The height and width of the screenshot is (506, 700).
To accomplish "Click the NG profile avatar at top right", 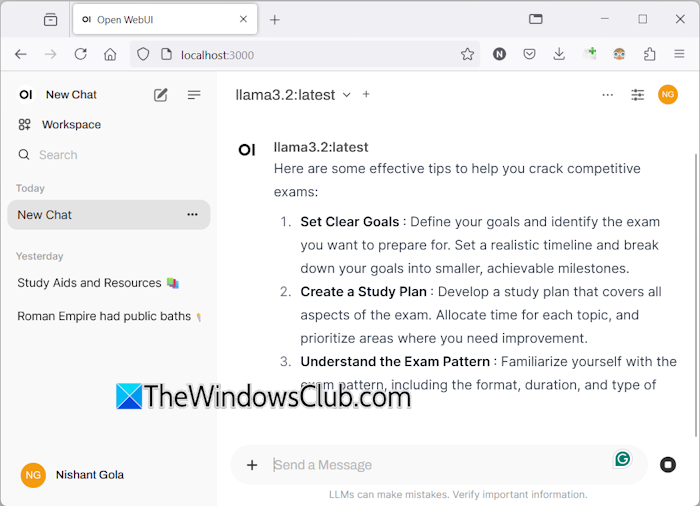I will click(668, 95).
